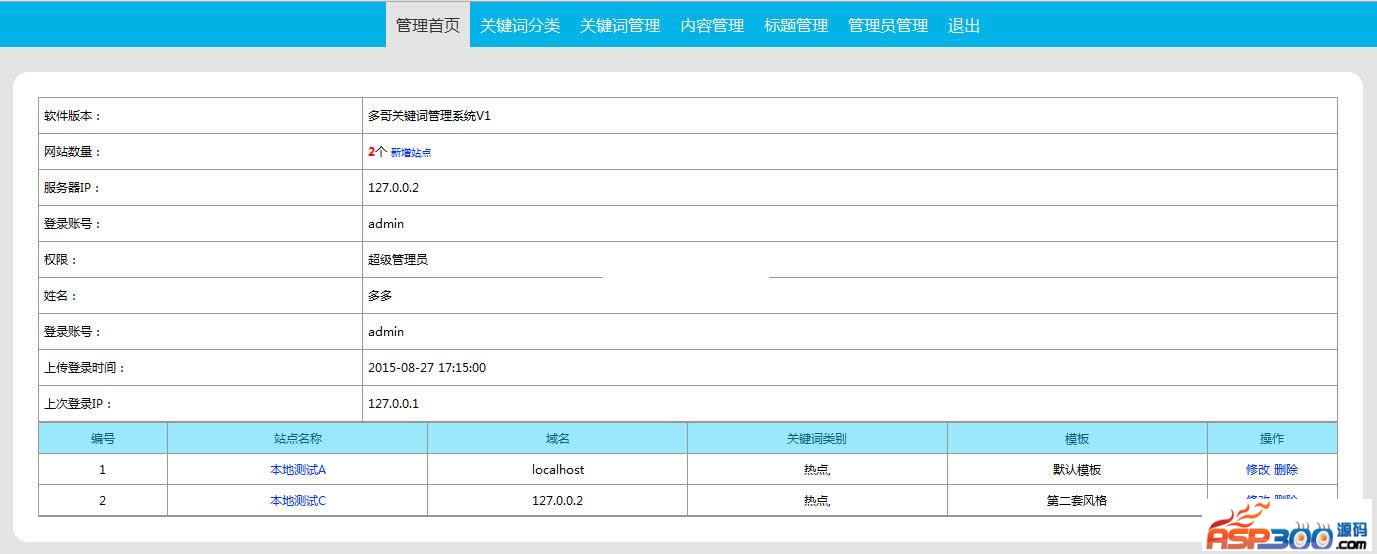This screenshot has height=554, width=1377.
Task: Click the red site count 2个
Action: (377, 152)
